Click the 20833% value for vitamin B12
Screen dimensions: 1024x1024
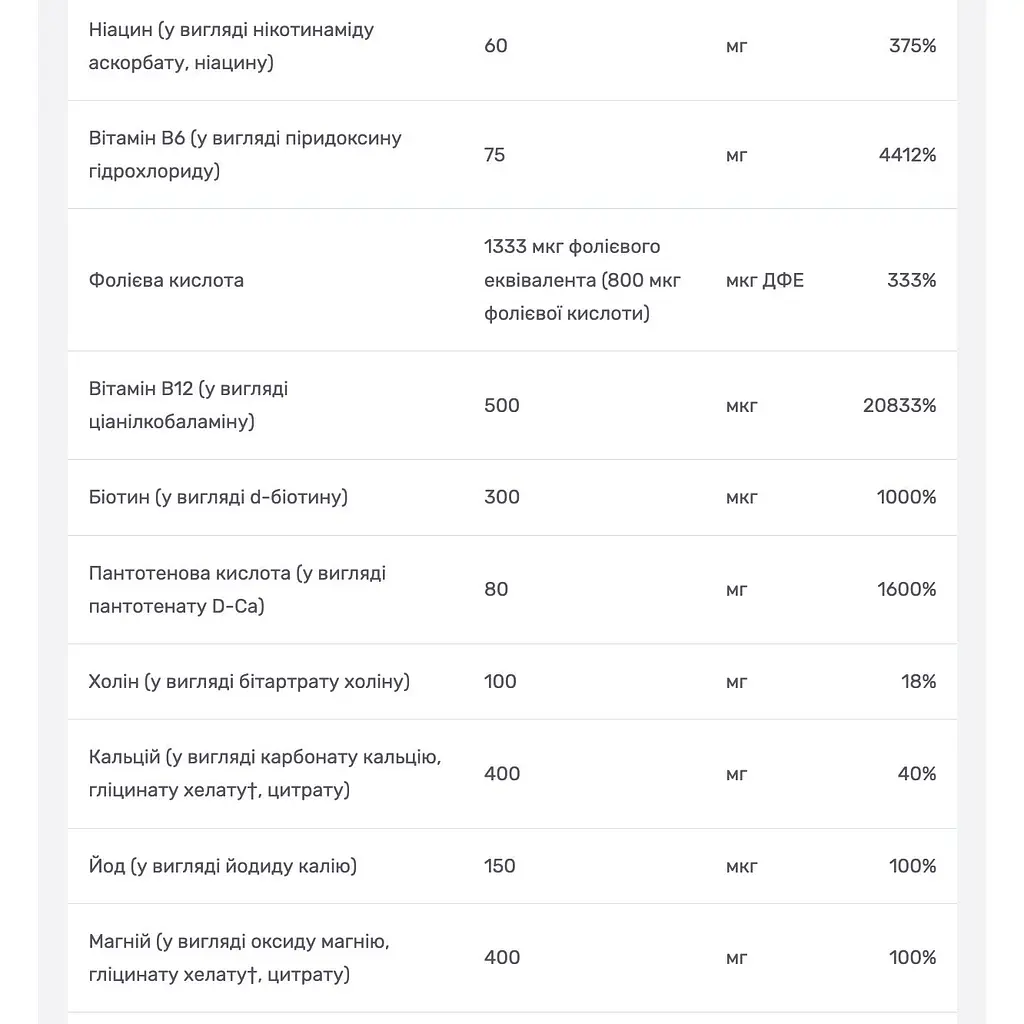tap(899, 406)
